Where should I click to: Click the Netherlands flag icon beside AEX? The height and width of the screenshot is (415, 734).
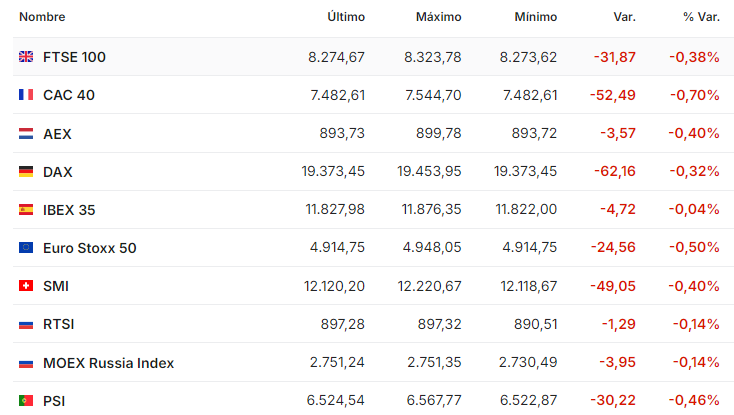point(26,134)
